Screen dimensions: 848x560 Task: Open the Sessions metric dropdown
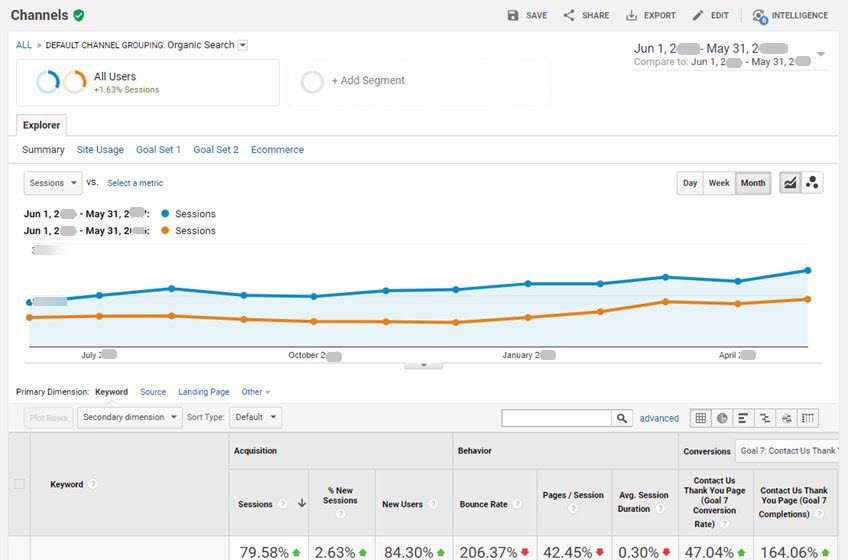click(53, 183)
